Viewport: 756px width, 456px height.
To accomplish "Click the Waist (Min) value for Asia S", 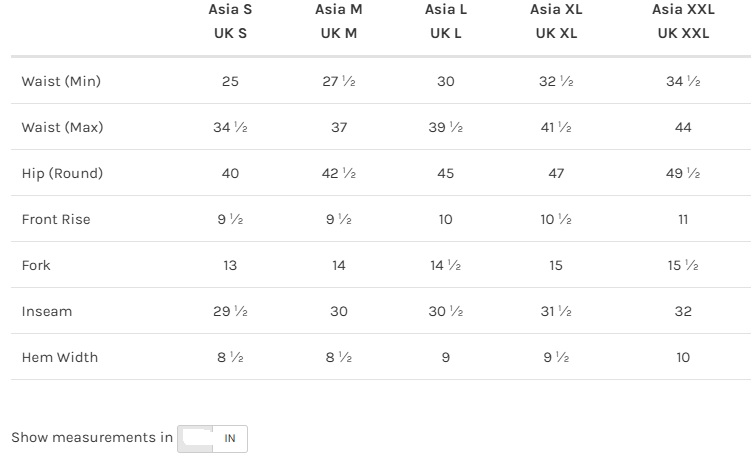I will pos(230,81).
